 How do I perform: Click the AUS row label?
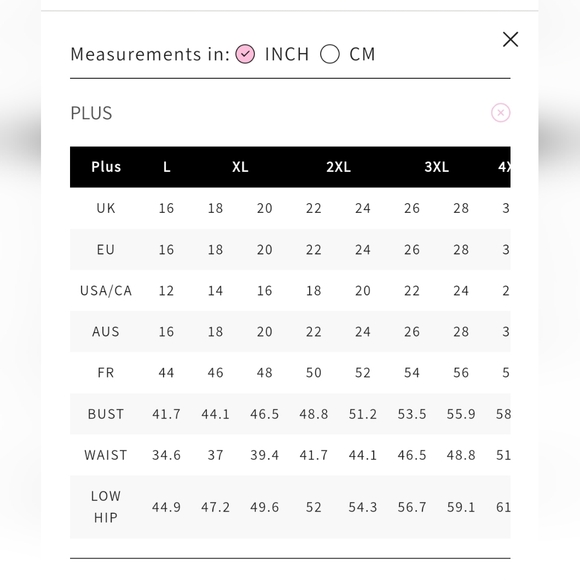point(106,332)
